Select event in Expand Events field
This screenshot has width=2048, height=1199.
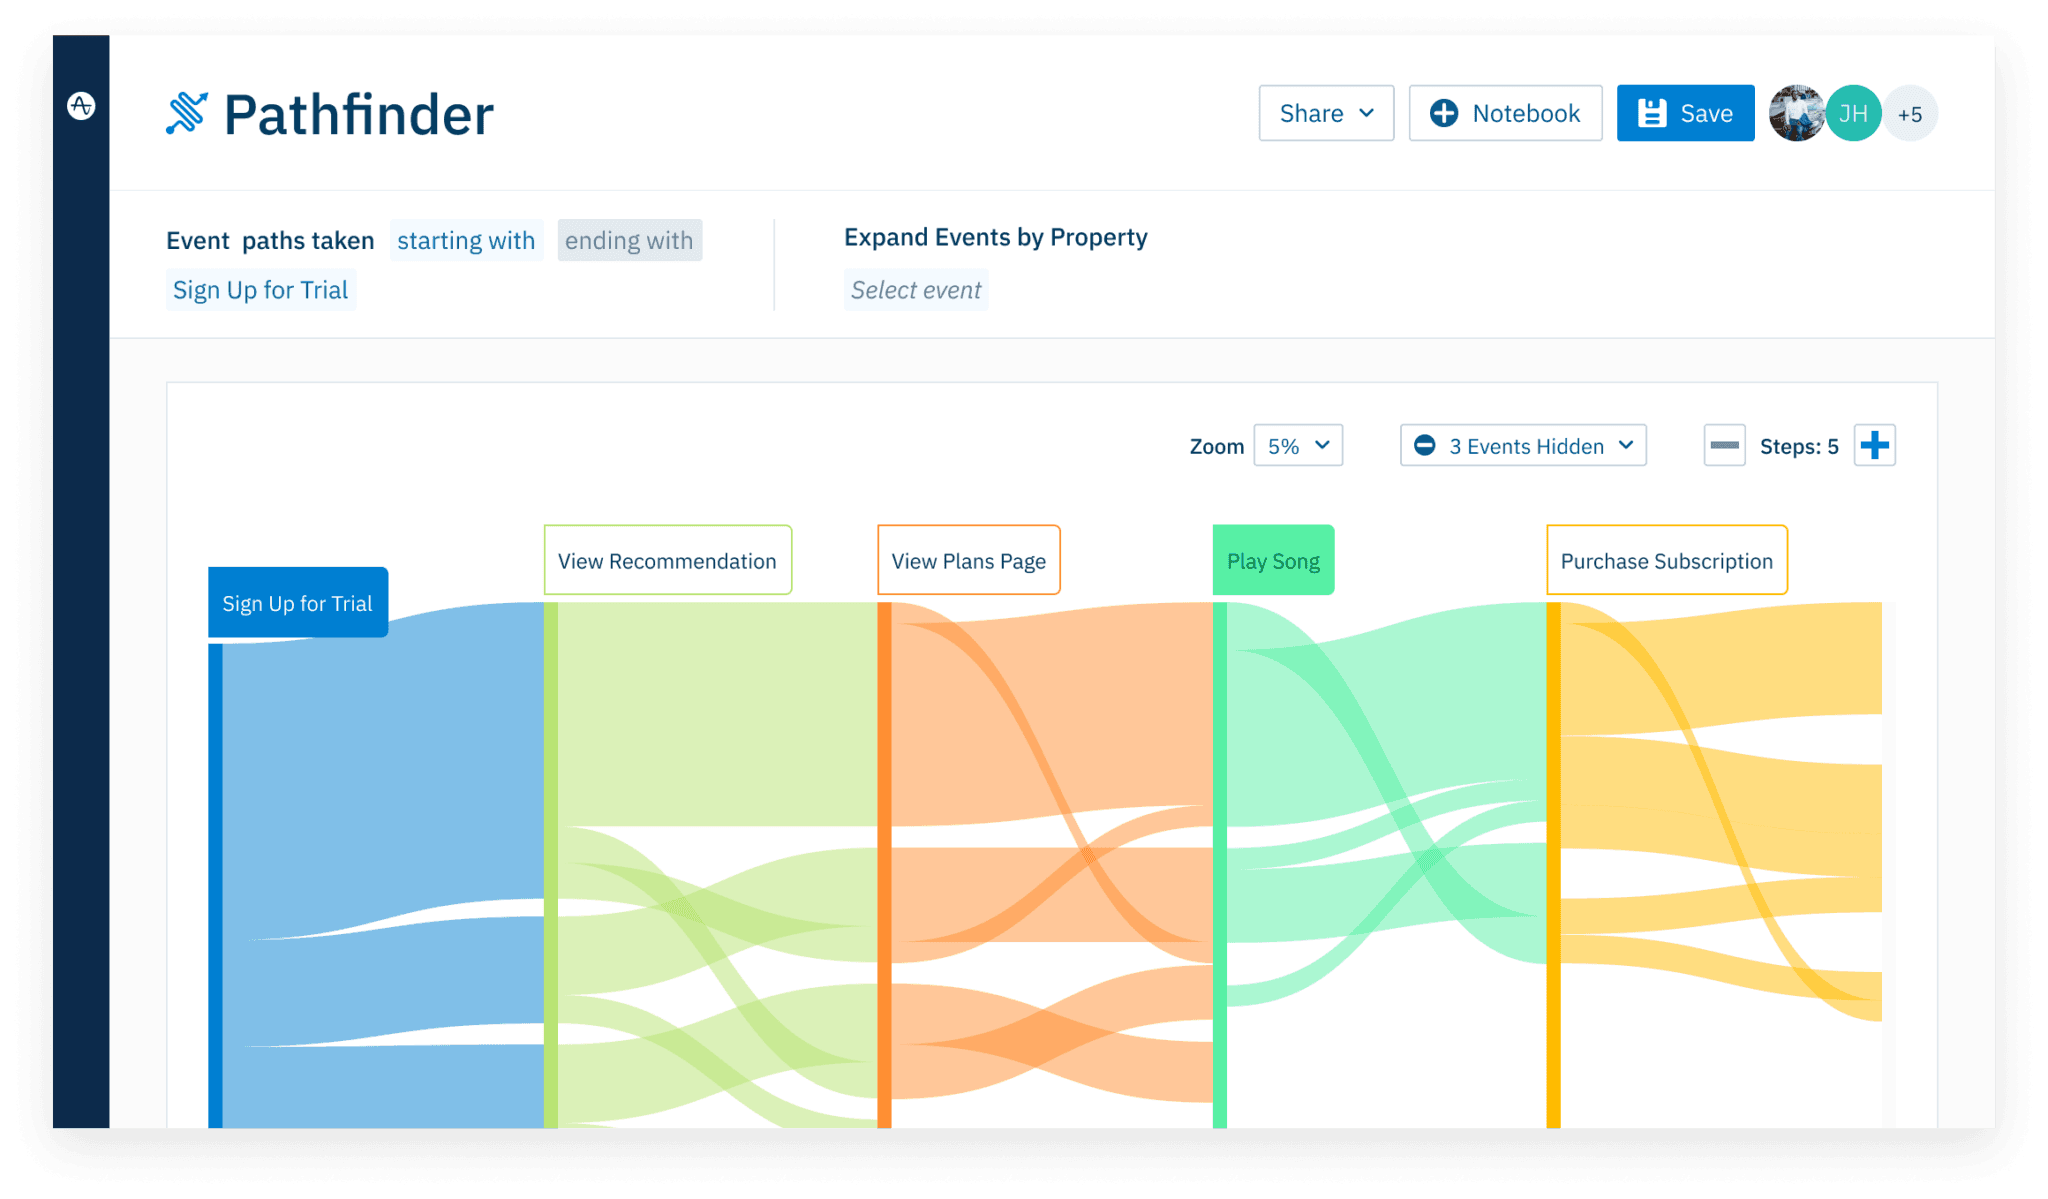(x=915, y=291)
